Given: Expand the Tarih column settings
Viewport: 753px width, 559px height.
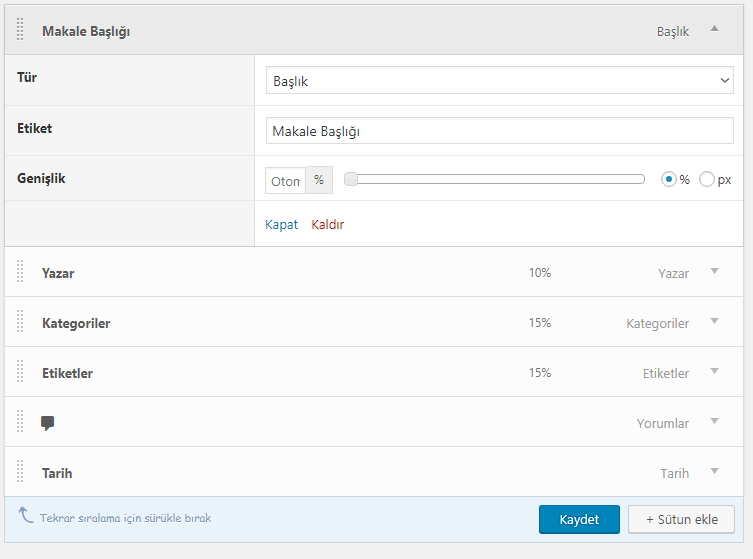Looking at the screenshot, I should tap(715, 471).
